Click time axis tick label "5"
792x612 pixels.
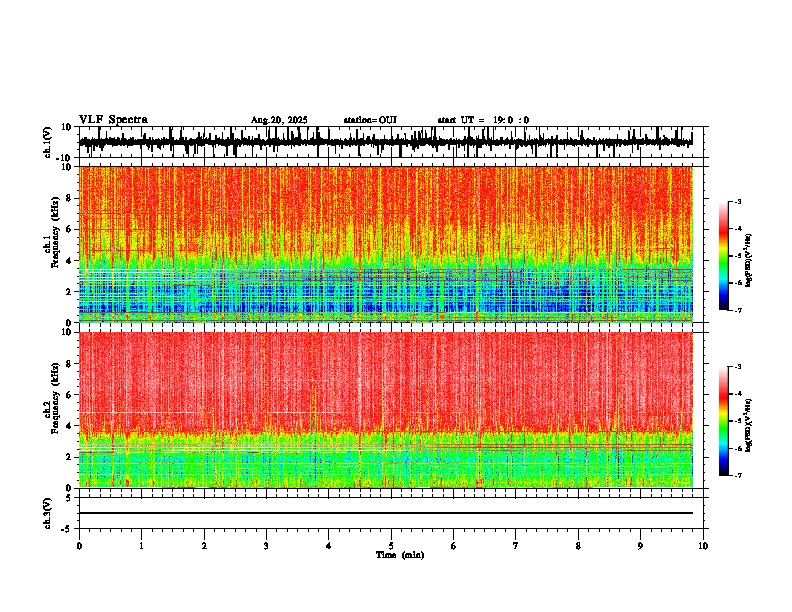point(391,546)
